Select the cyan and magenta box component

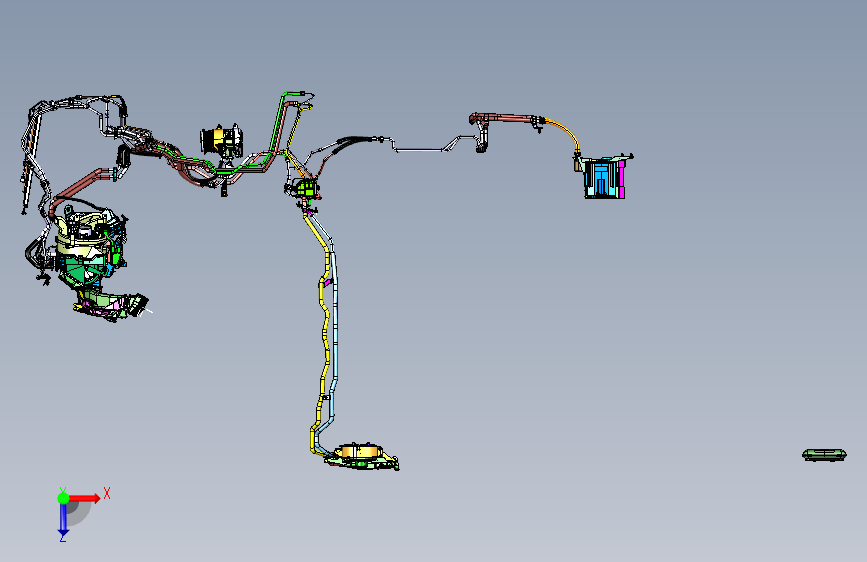click(605, 177)
